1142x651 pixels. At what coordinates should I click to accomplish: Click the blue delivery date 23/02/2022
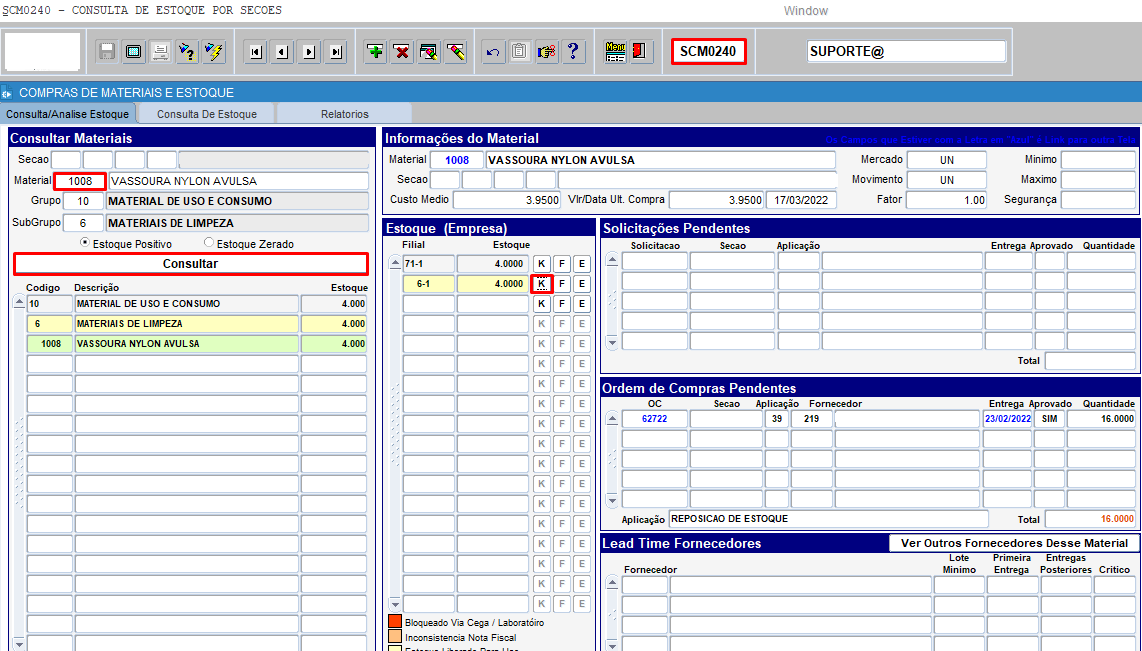(1008, 419)
